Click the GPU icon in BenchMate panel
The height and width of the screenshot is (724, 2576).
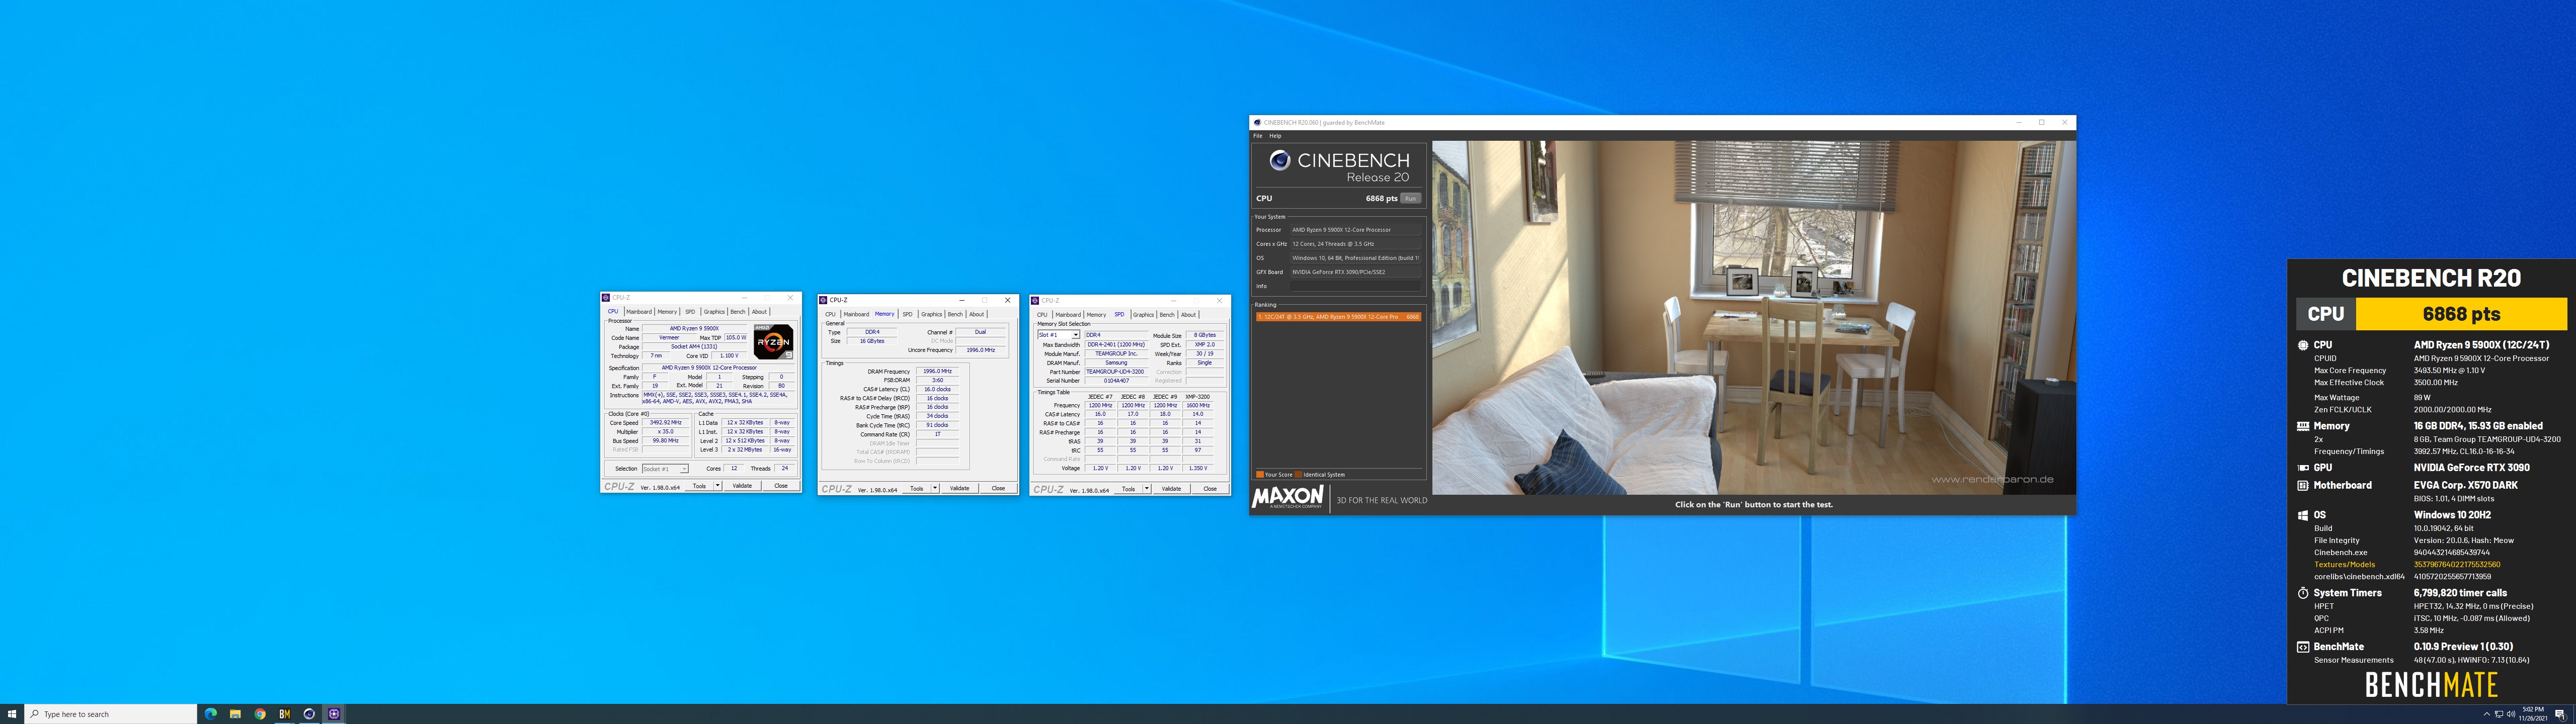(2302, 467)
